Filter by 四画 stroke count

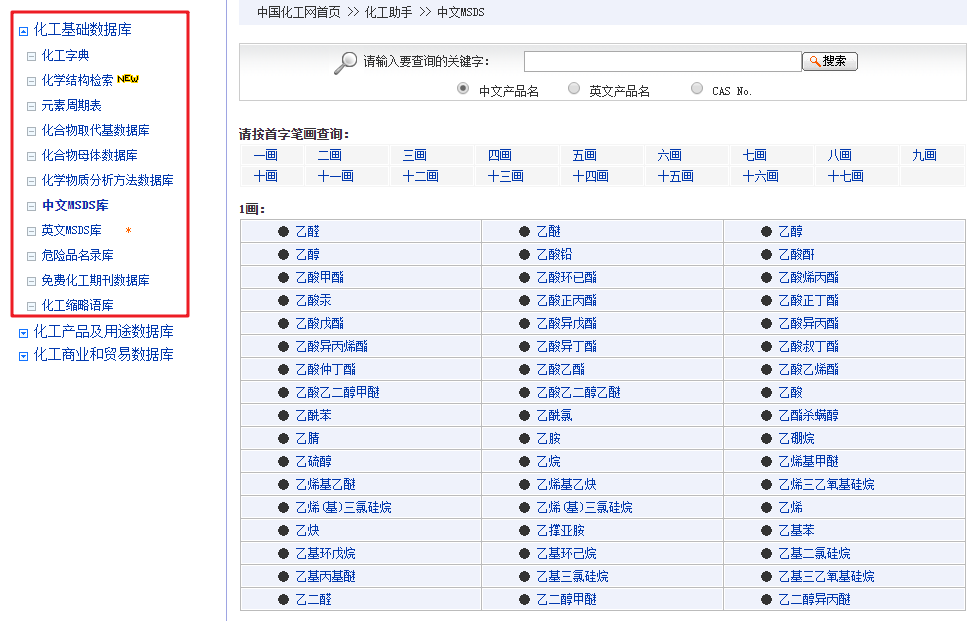500,155
